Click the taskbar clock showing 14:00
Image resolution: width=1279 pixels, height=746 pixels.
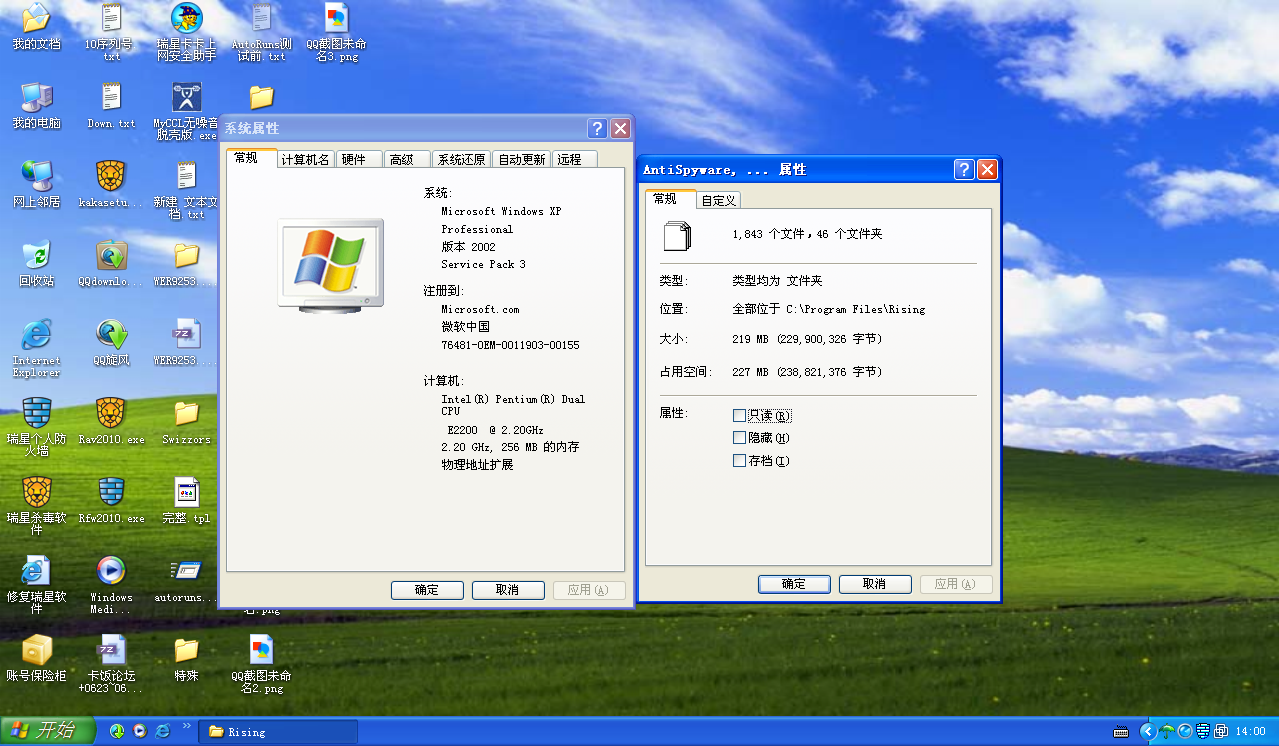[1251, 732]
